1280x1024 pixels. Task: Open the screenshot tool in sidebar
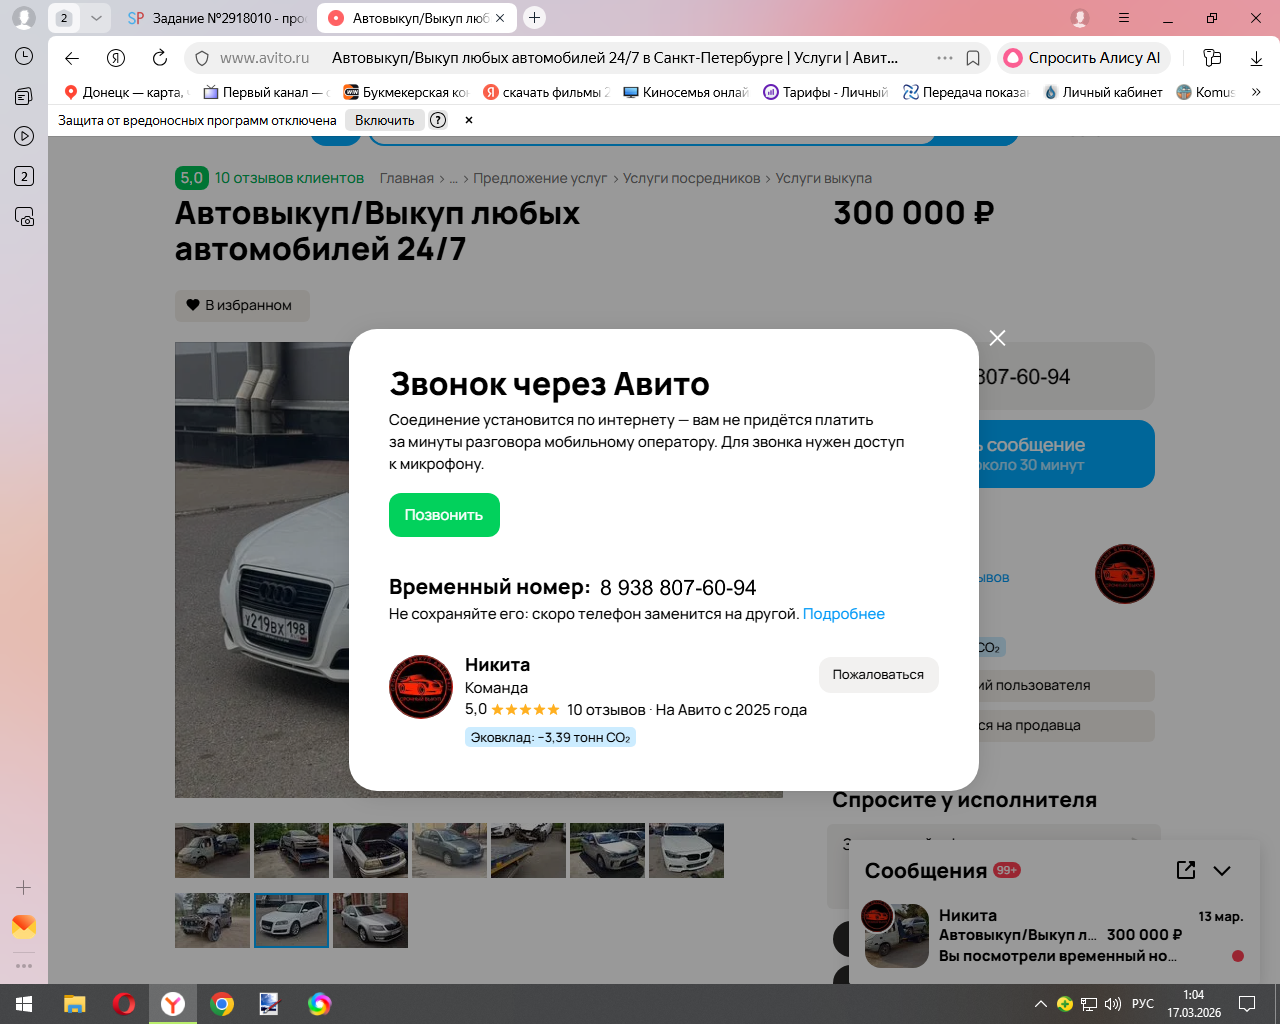pyautogui.click(x=24, y=216)
